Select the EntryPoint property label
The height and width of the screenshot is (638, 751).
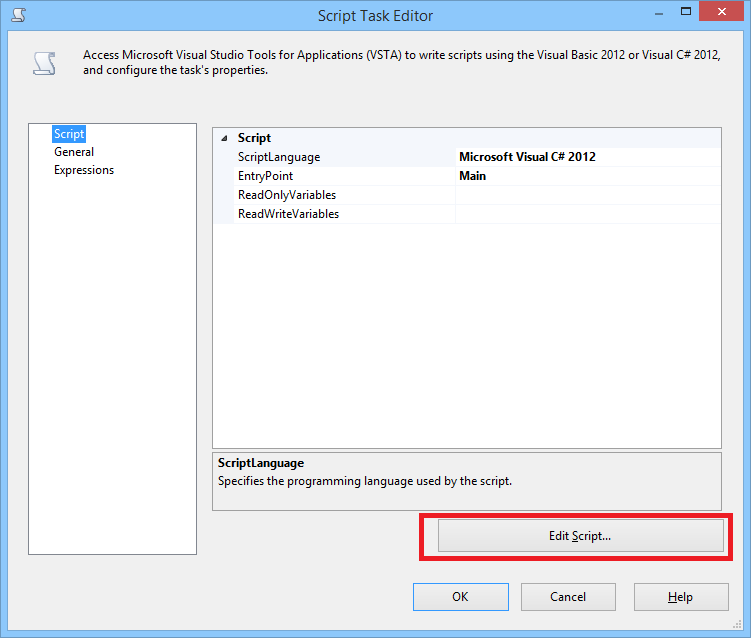click(x=265, y=176)
